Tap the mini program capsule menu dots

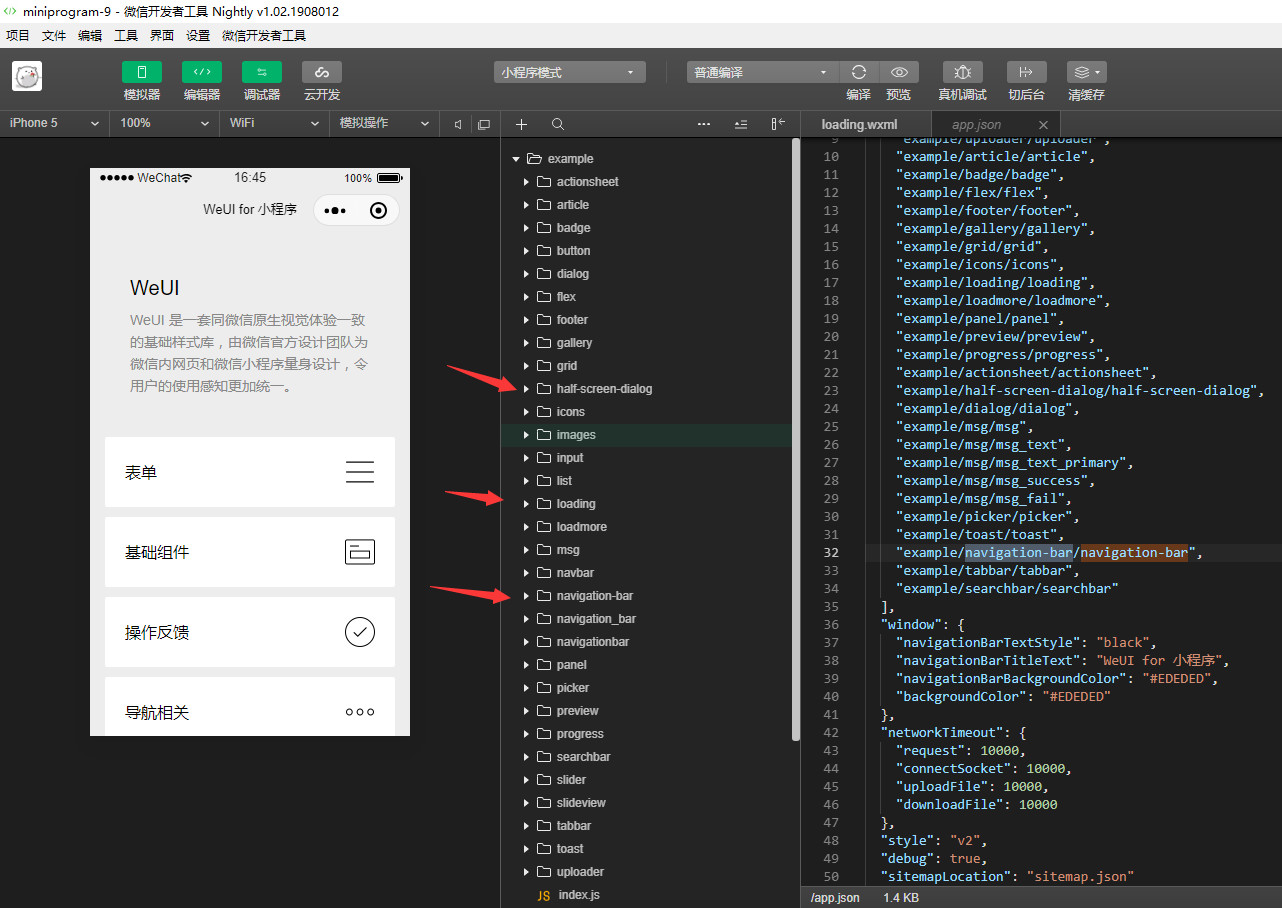335,211
